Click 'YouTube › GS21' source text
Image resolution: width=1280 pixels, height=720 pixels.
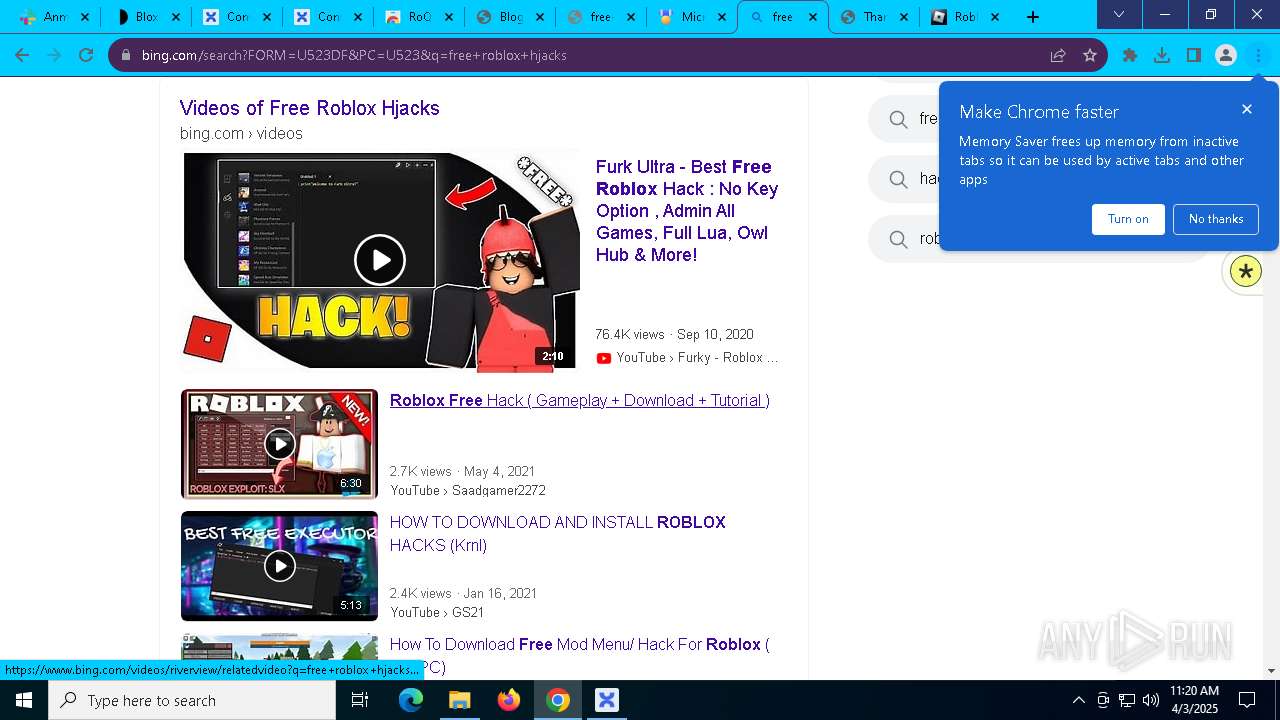[x=437, y=612]
